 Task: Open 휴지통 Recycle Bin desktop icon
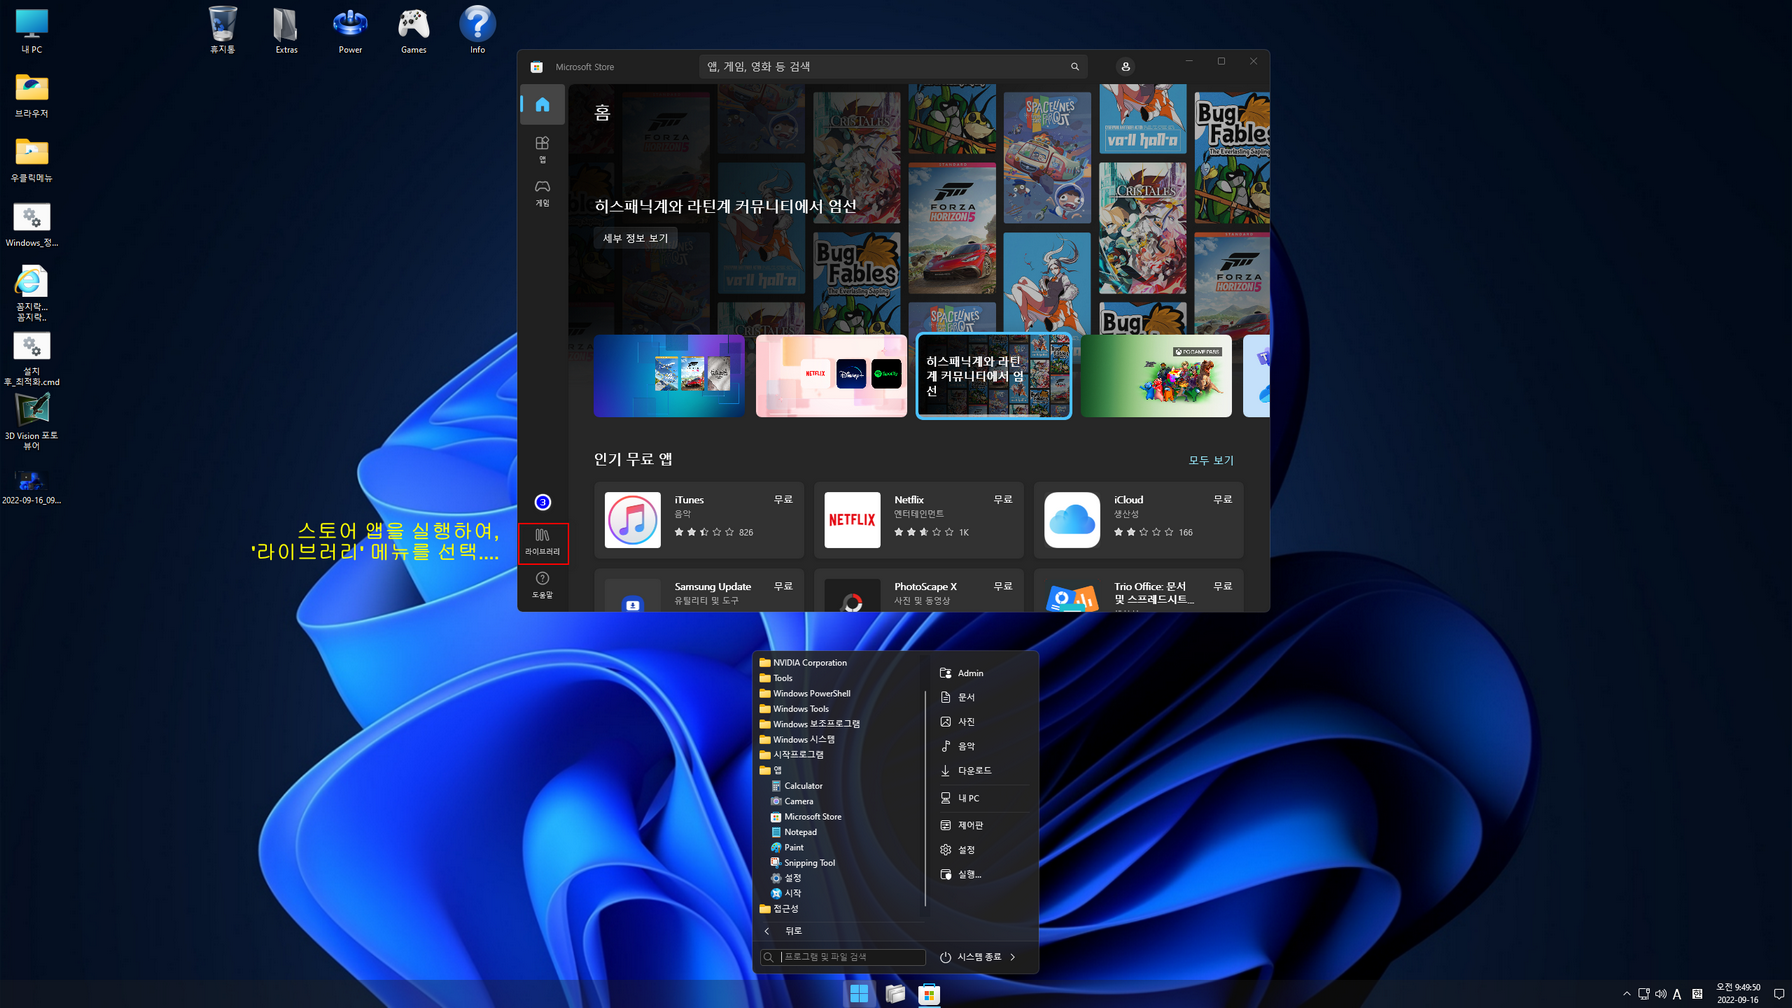coord(223,30)
